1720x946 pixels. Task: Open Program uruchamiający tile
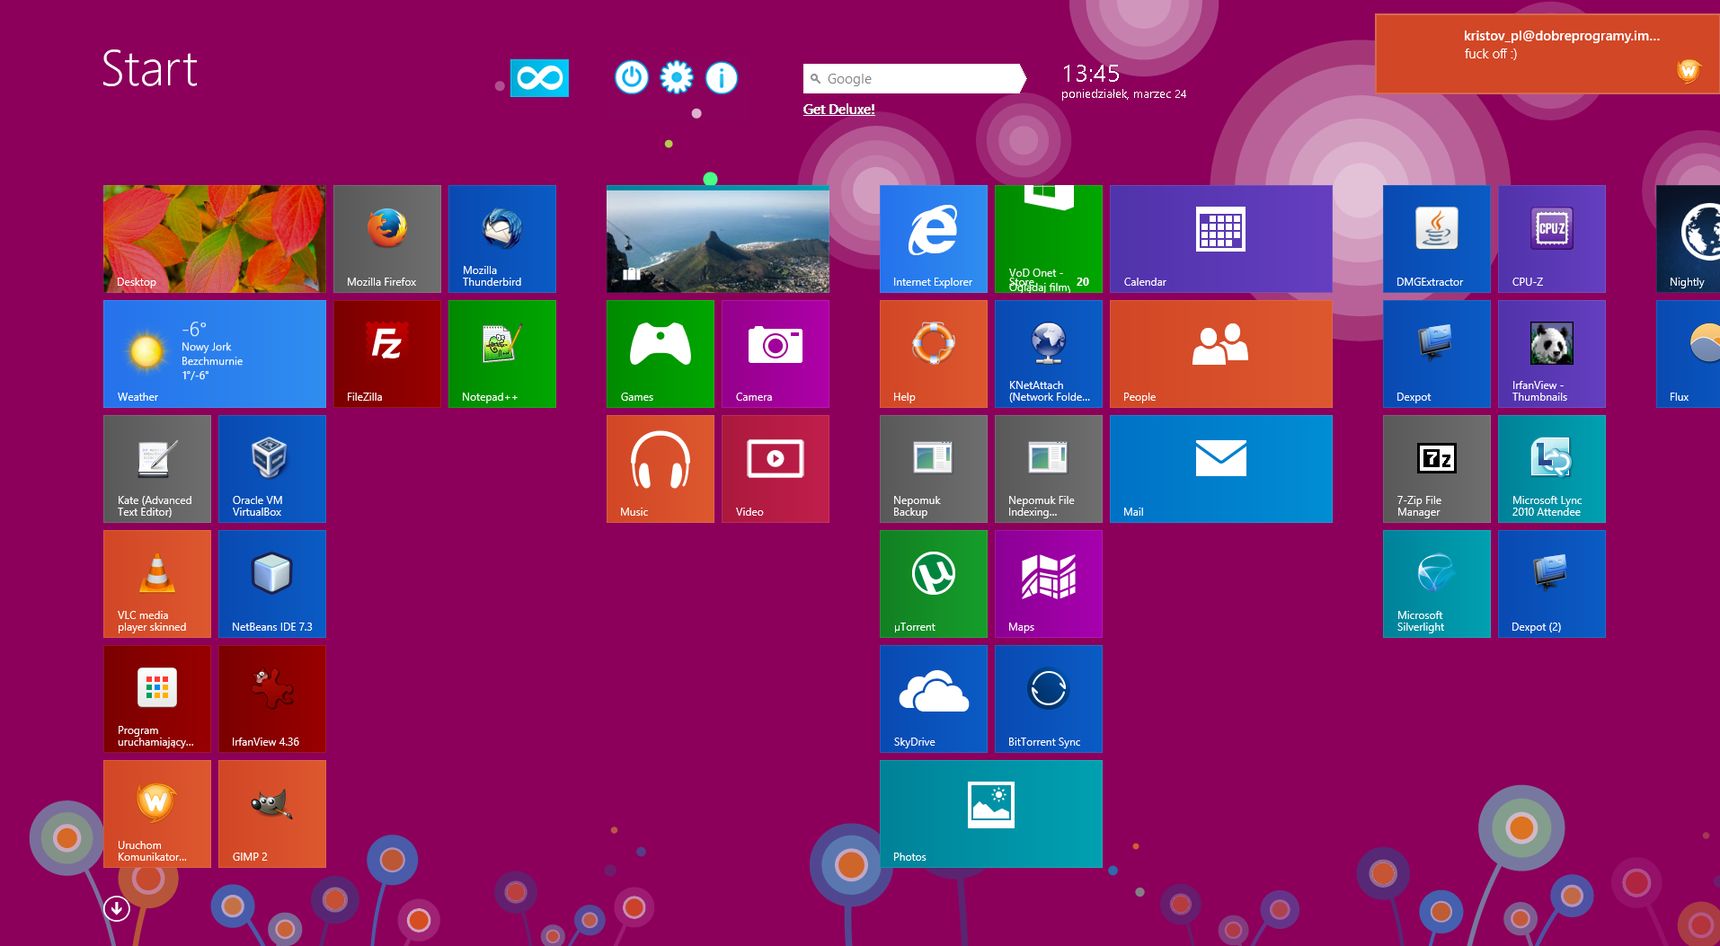[157, 699]
